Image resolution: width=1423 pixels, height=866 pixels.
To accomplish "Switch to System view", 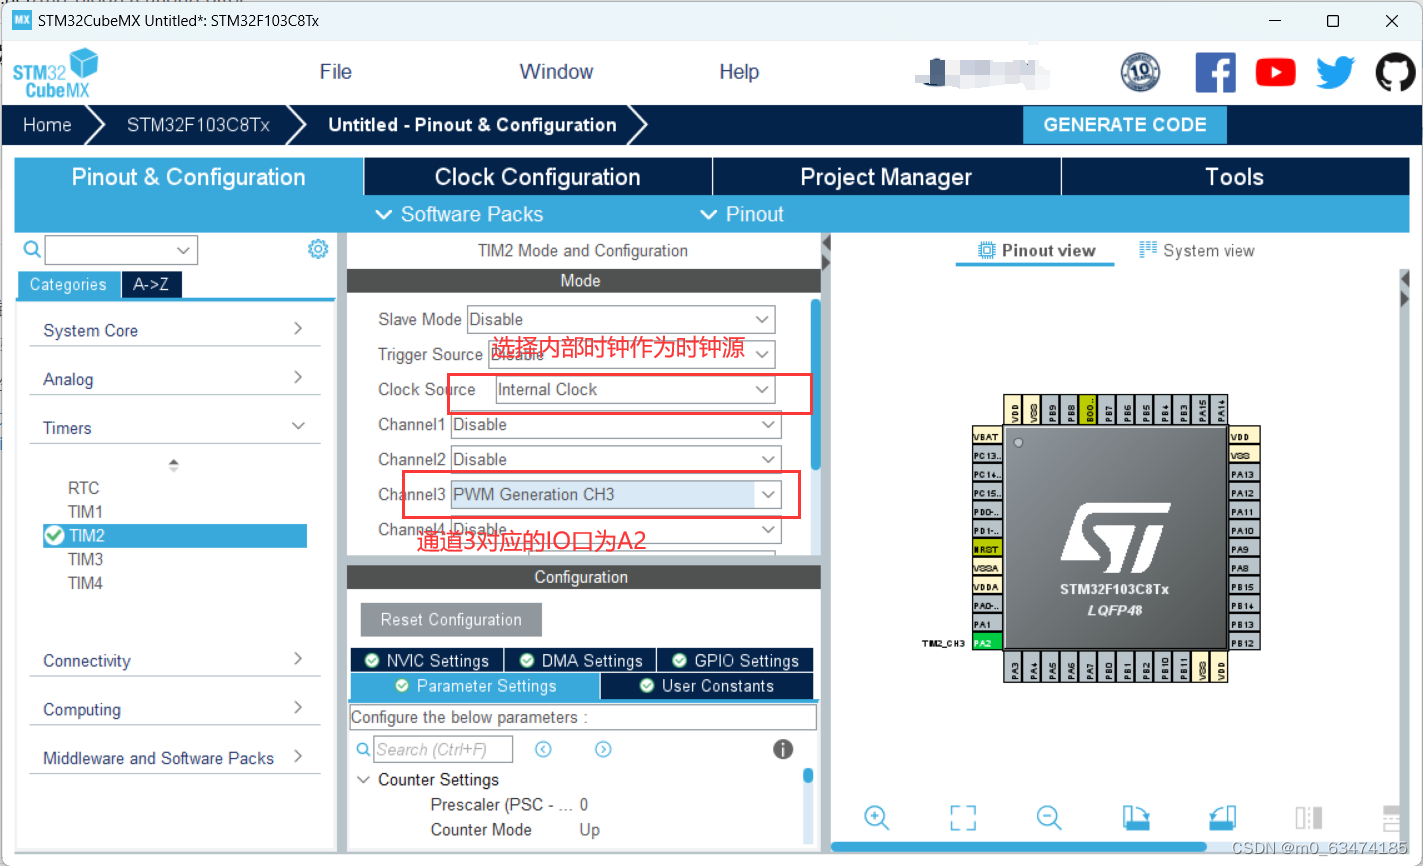I will click(1197, 250).
